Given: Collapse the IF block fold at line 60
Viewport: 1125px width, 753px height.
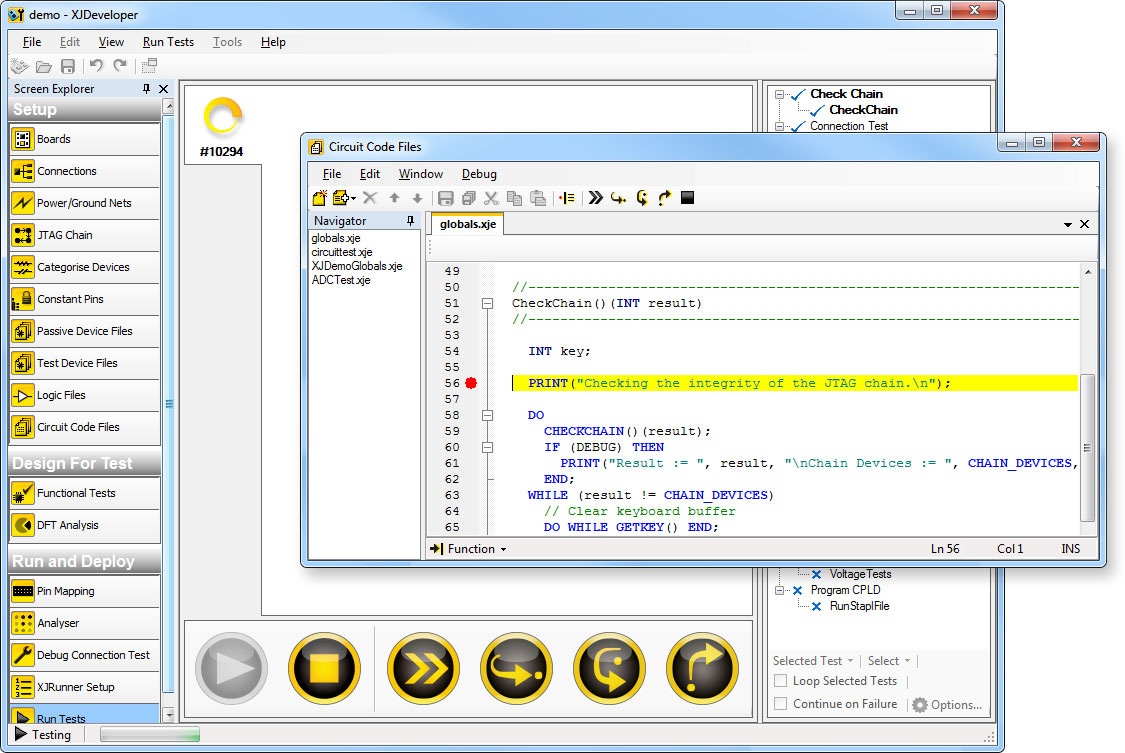Looking at the screenshot, I should coord(487,447).
